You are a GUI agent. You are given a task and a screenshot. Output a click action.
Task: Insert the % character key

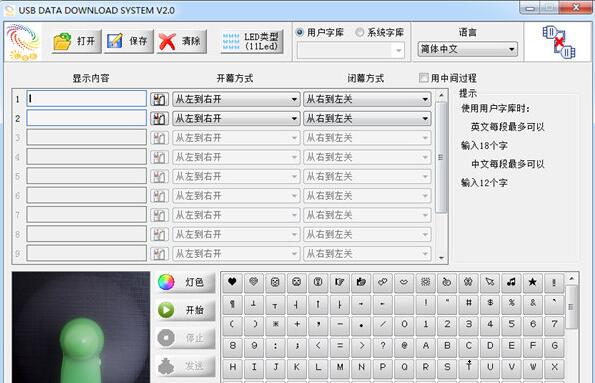(511, 303)
